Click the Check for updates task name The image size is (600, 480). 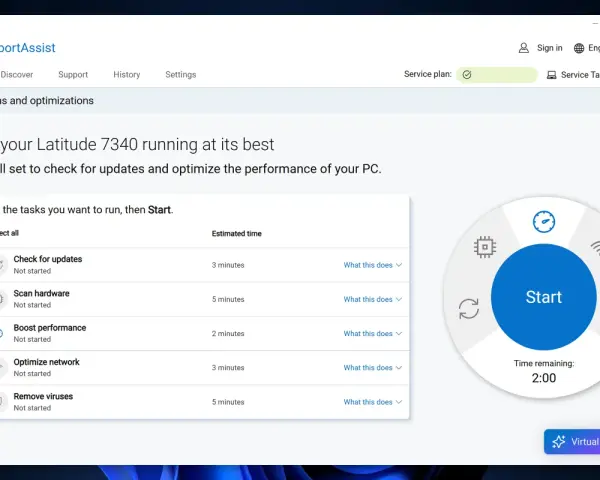(x=48, y=259)
